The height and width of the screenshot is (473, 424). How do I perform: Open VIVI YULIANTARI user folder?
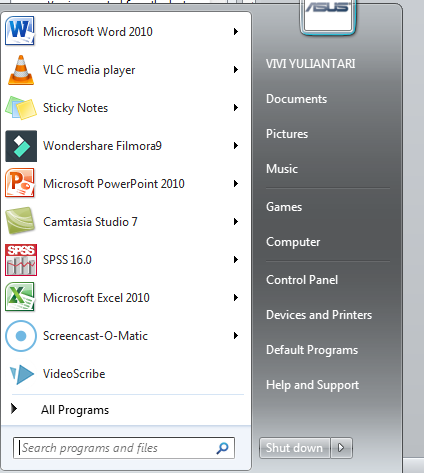[310, 63]
